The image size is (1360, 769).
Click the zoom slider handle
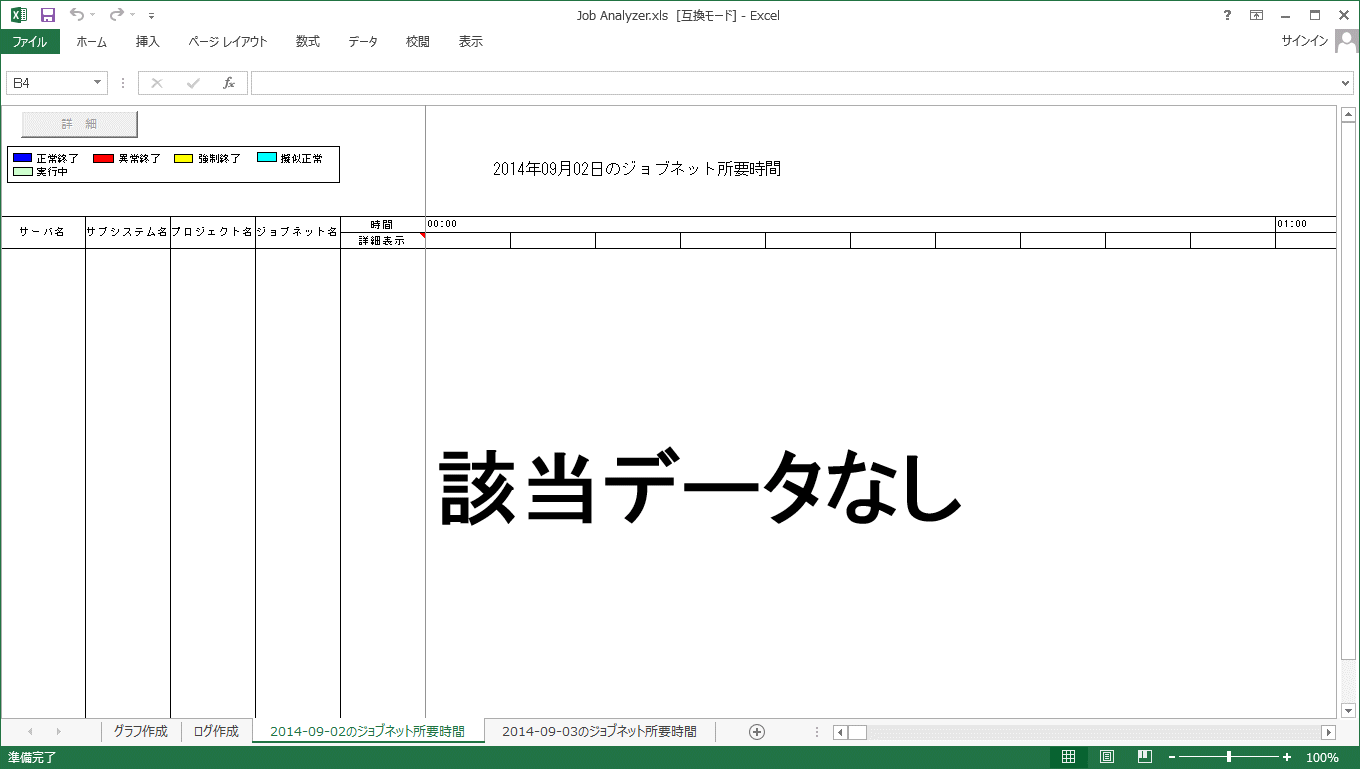pos(1228,757)
